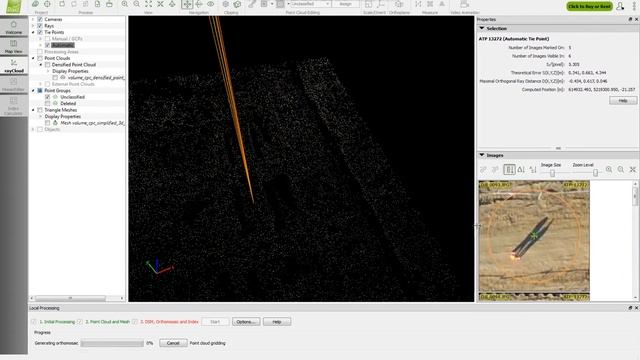Collapse the Selection section in Properties
This screenshot has width=640, height=360.
pyautogui.click(x=482, y=29)
